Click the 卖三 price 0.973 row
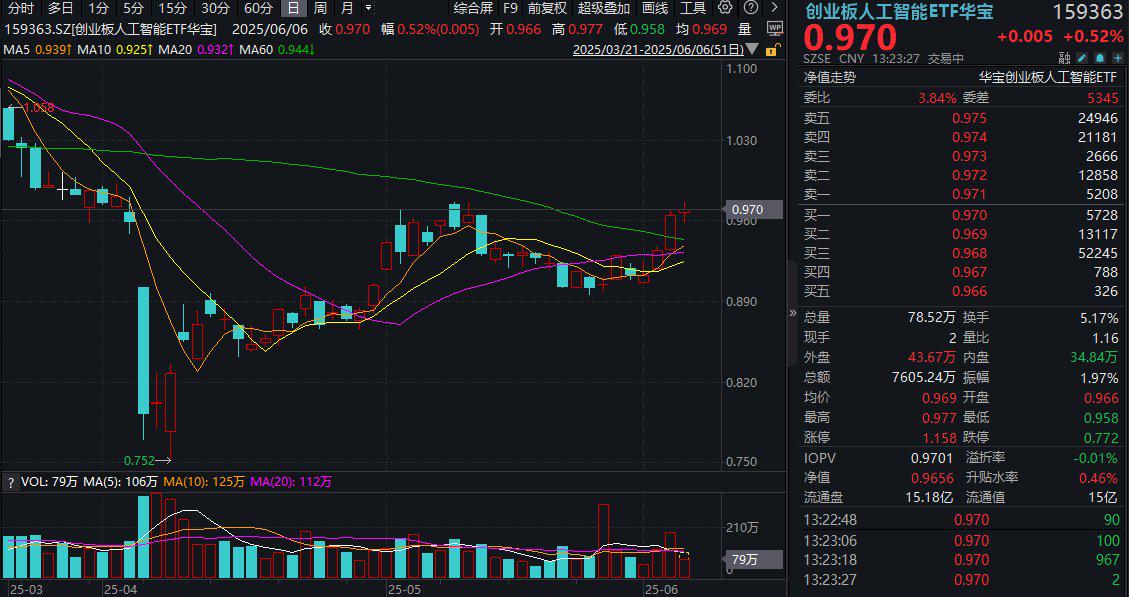The height and width of the screenshot is (597, 1129). pyautogui.click(x=961, y=156)
